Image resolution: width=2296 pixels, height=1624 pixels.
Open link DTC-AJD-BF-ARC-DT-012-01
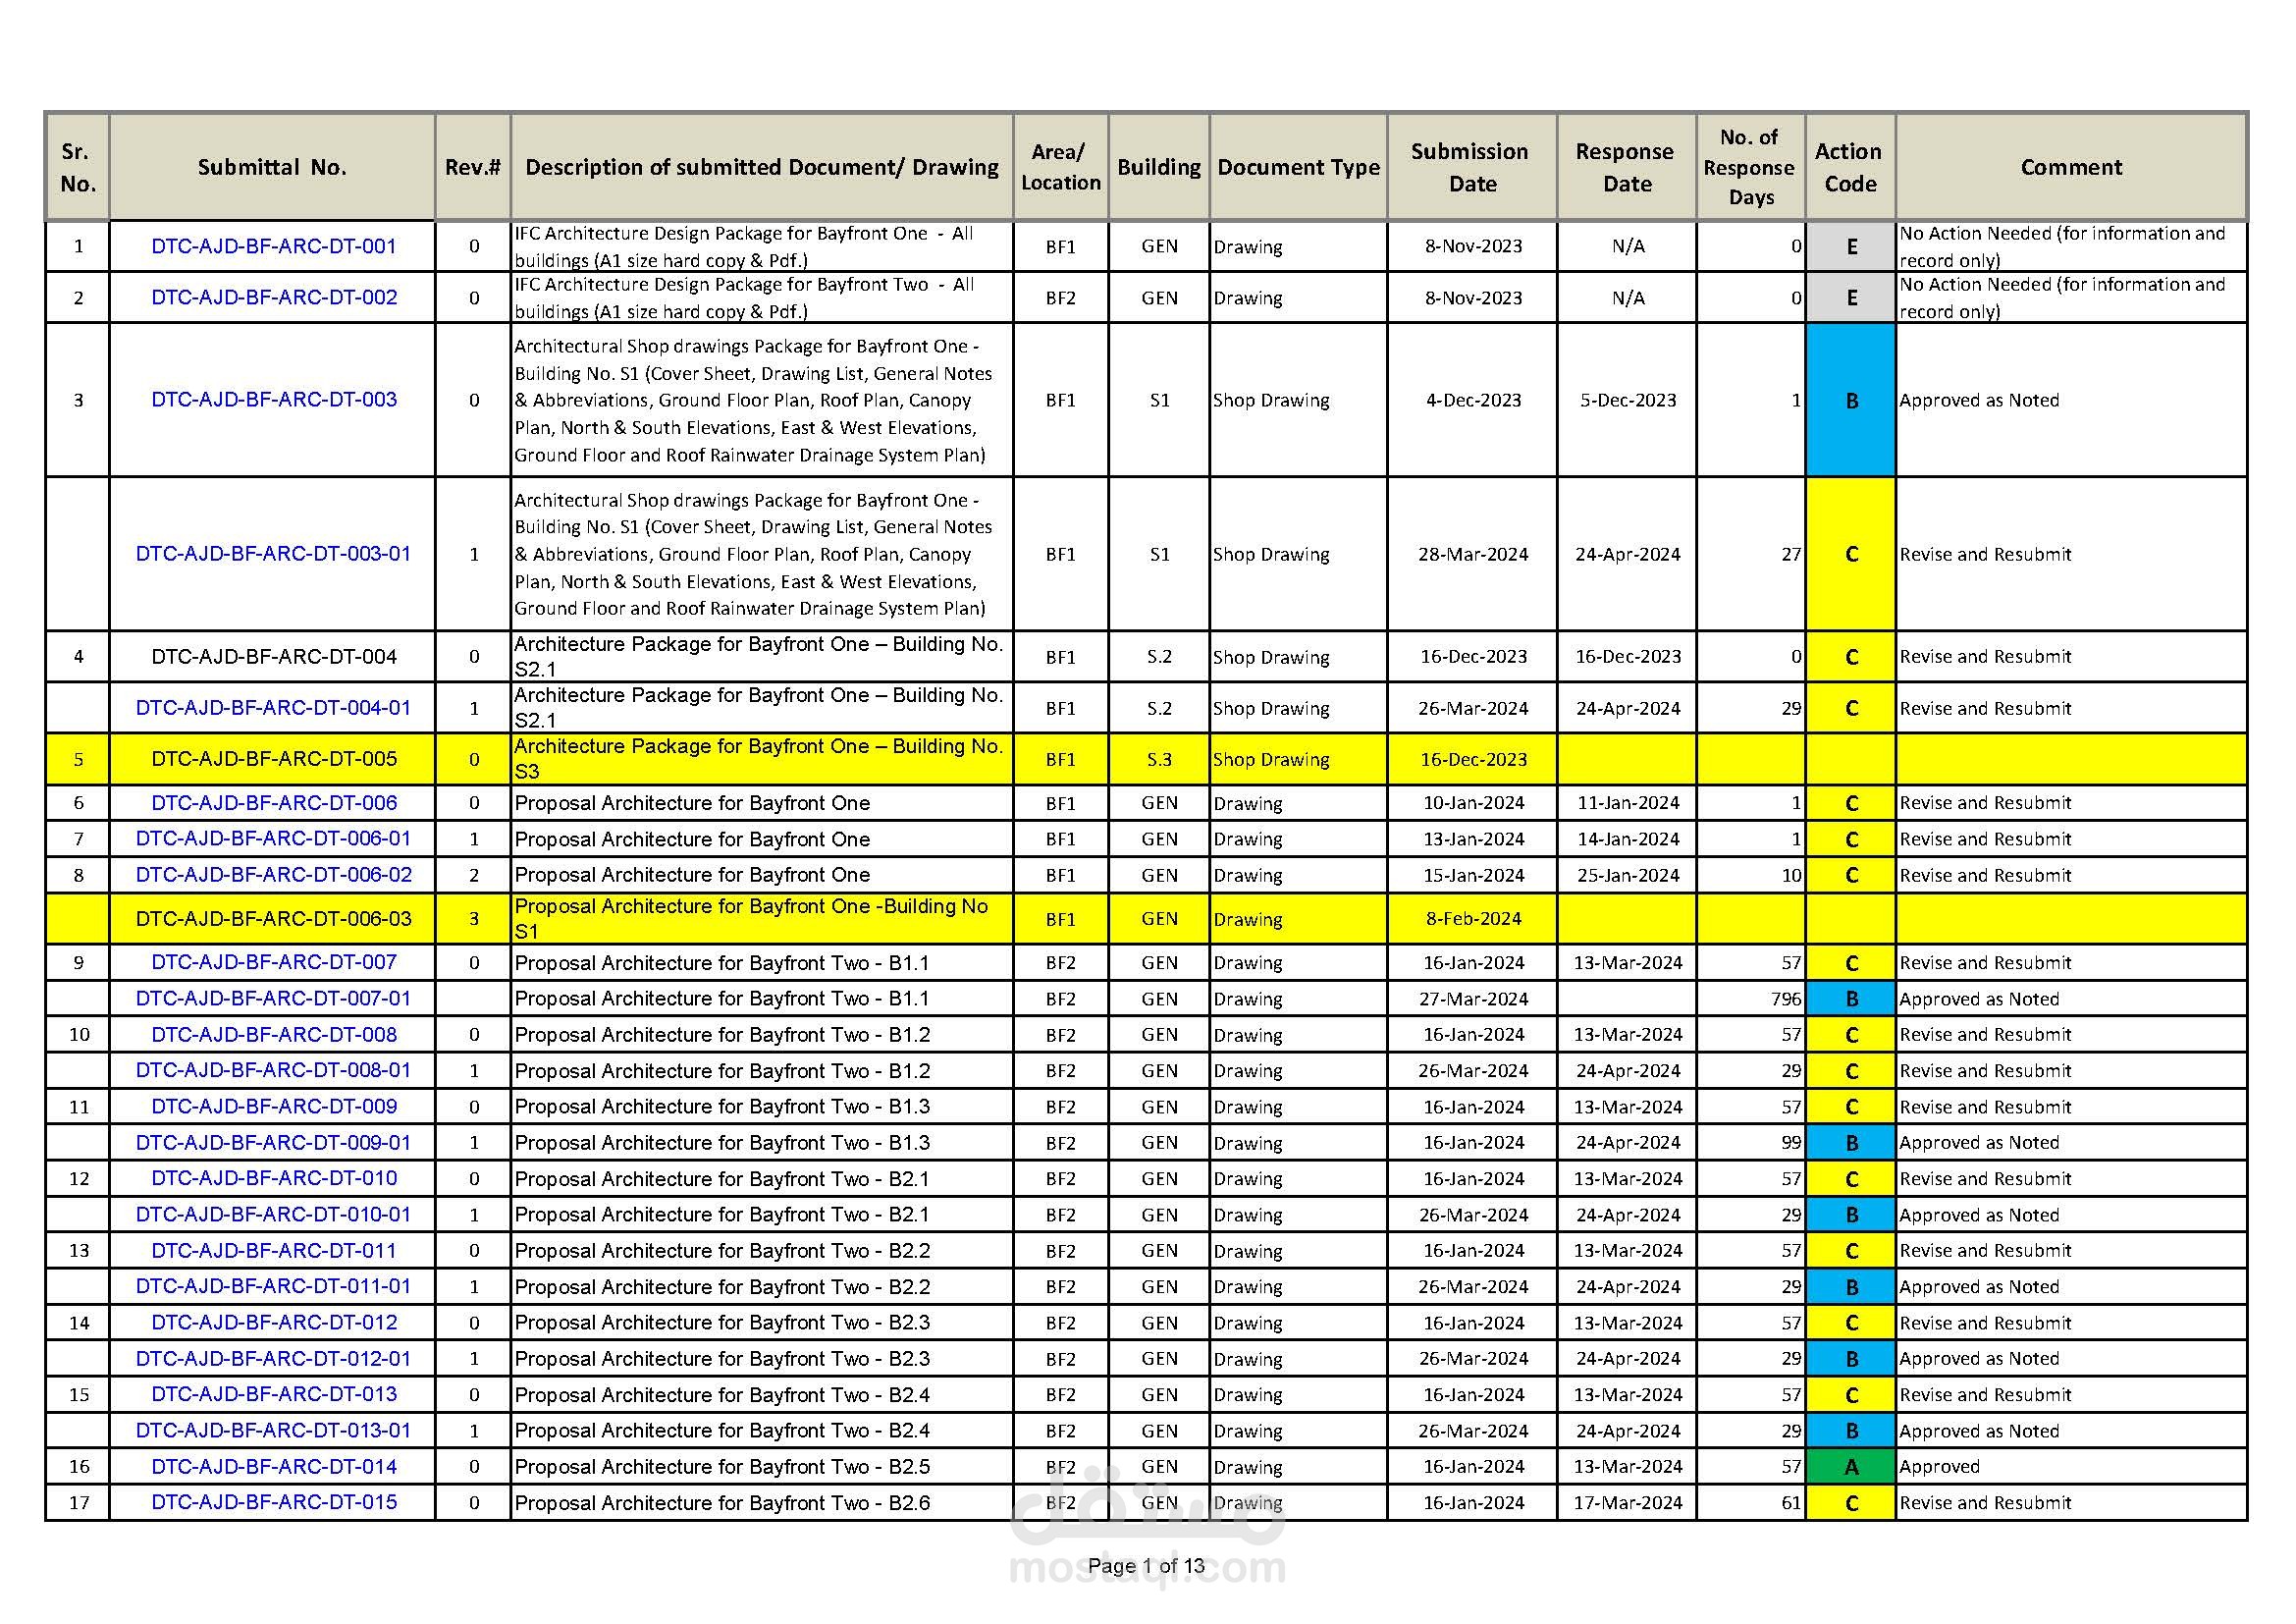click(273, 1359)
